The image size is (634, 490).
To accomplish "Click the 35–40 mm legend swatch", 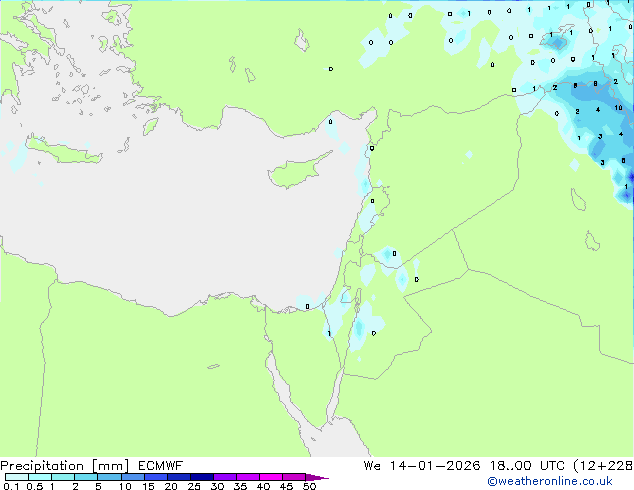I will 247,477.
